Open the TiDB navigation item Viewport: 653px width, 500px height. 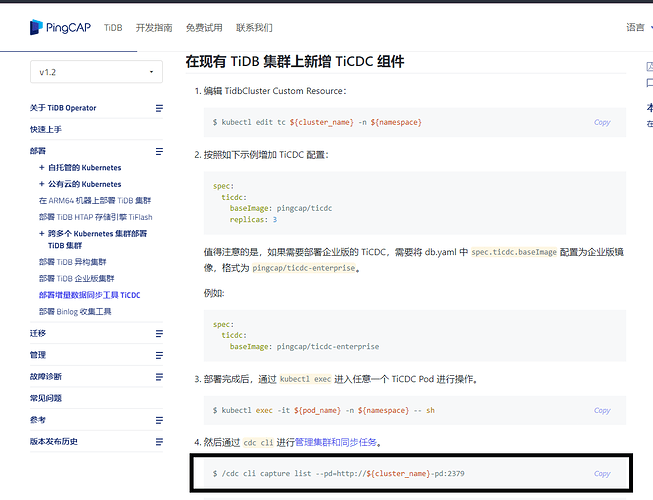(113, 28)
